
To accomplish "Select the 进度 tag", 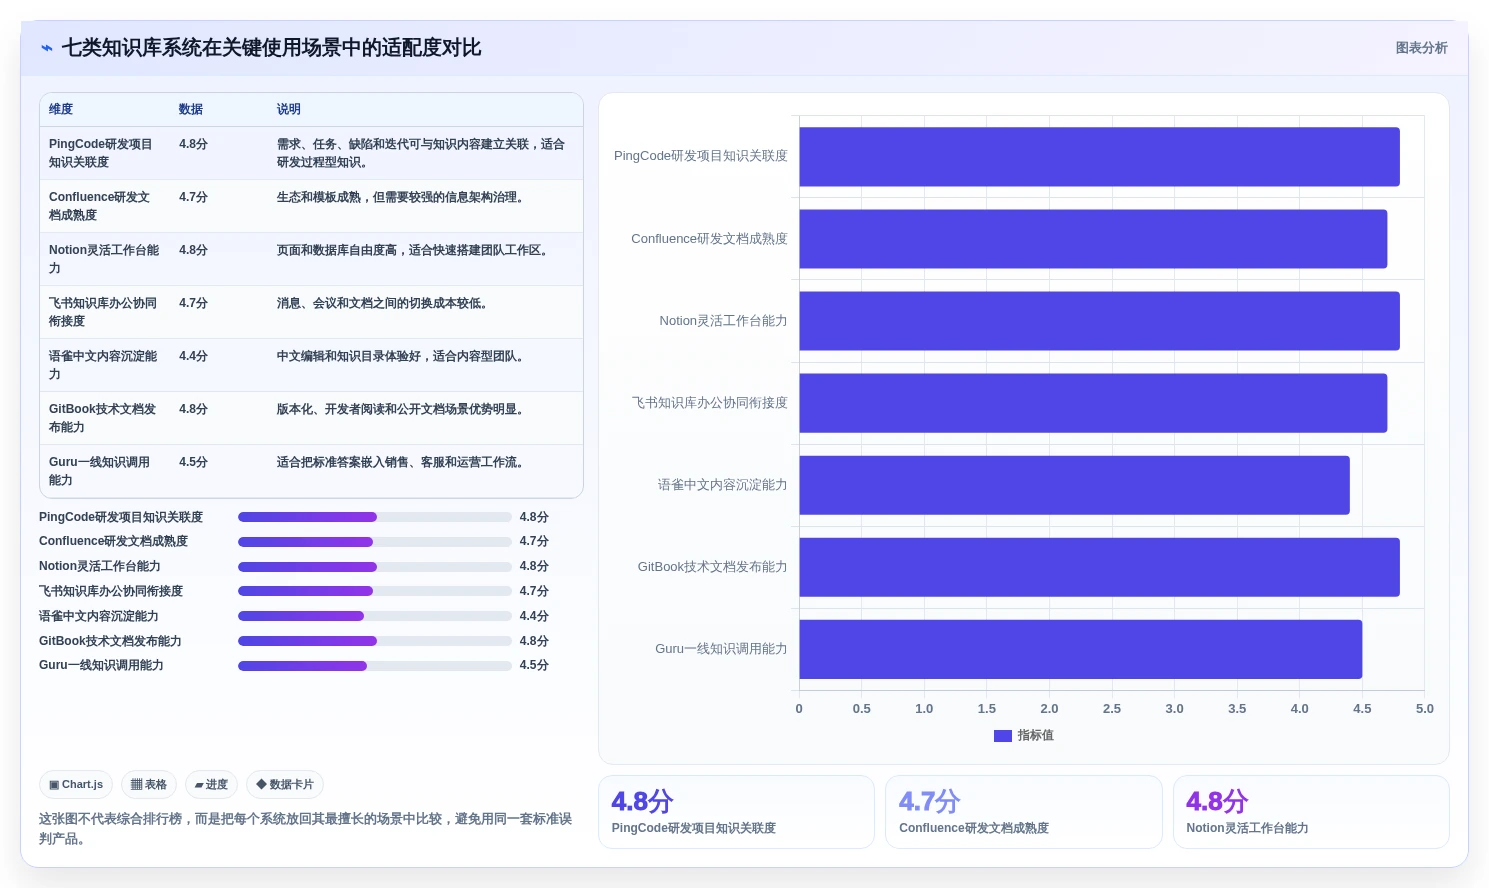I will click(211, 785).
